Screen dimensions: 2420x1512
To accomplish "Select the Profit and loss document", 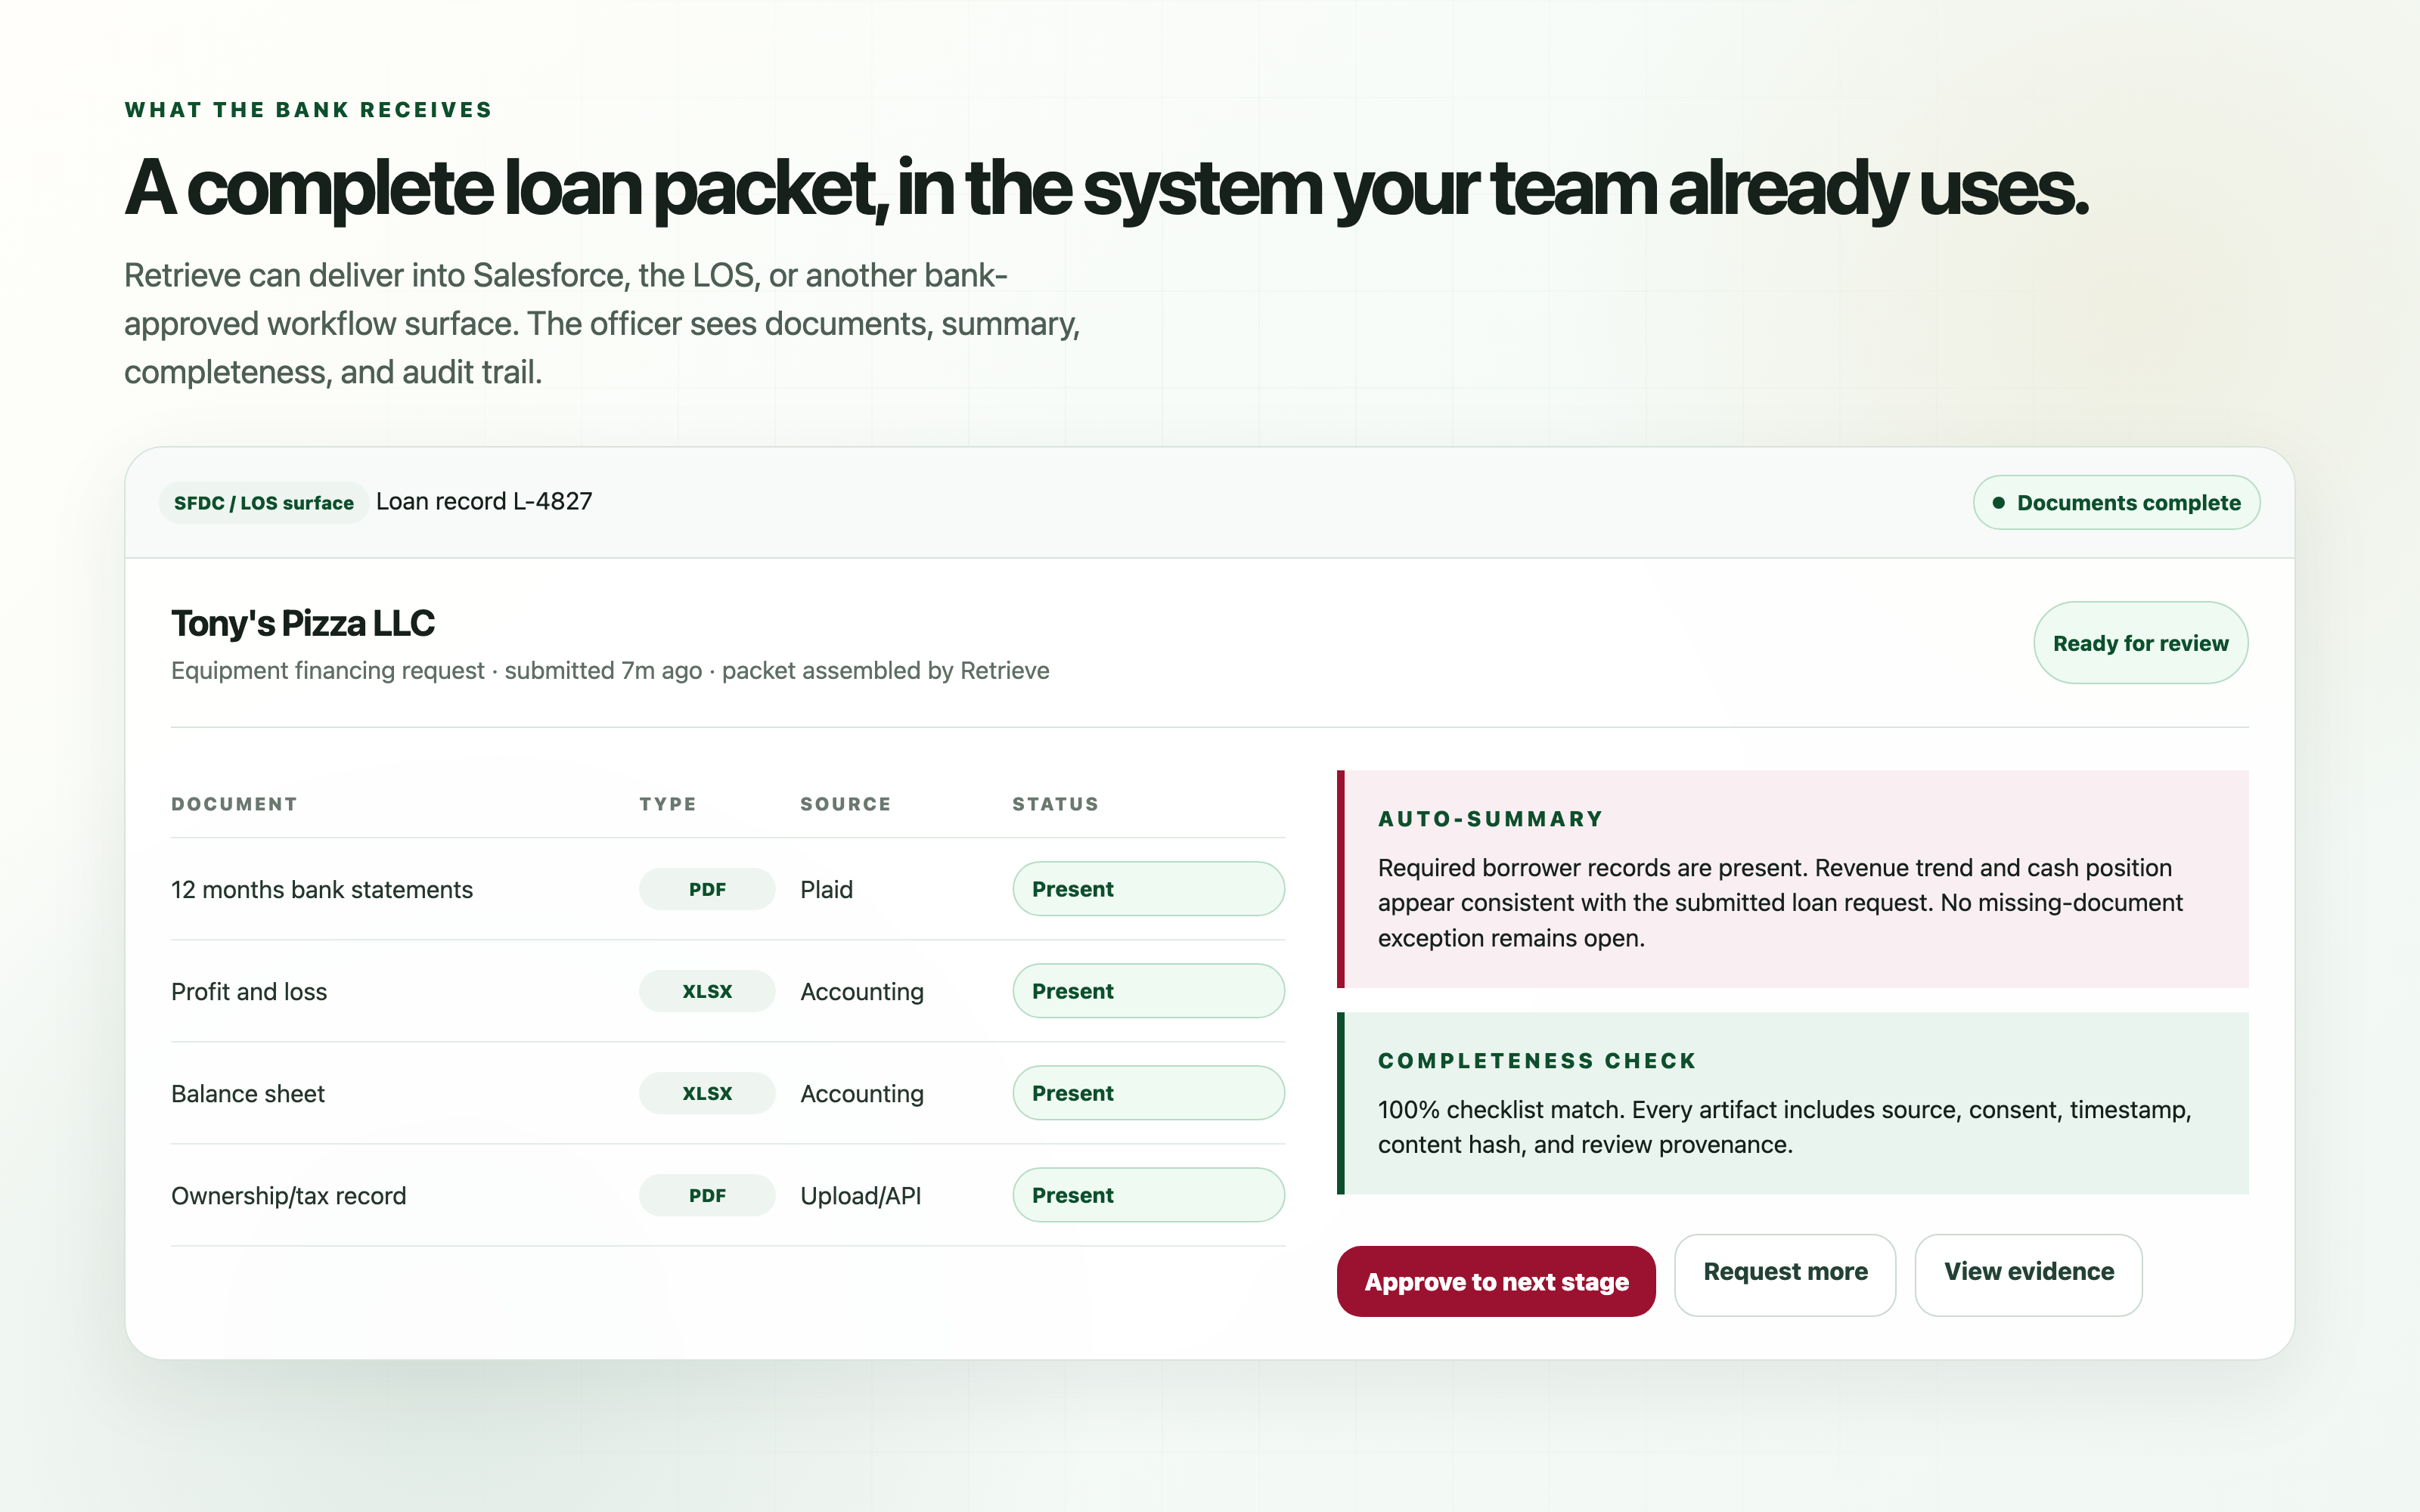I will click(249, 992).
